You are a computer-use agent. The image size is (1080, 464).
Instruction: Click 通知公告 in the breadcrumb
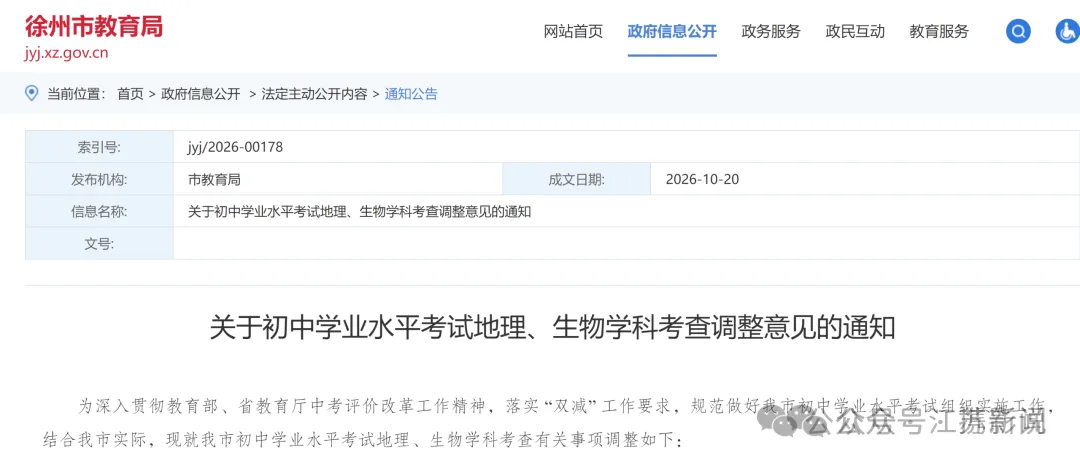411,94
